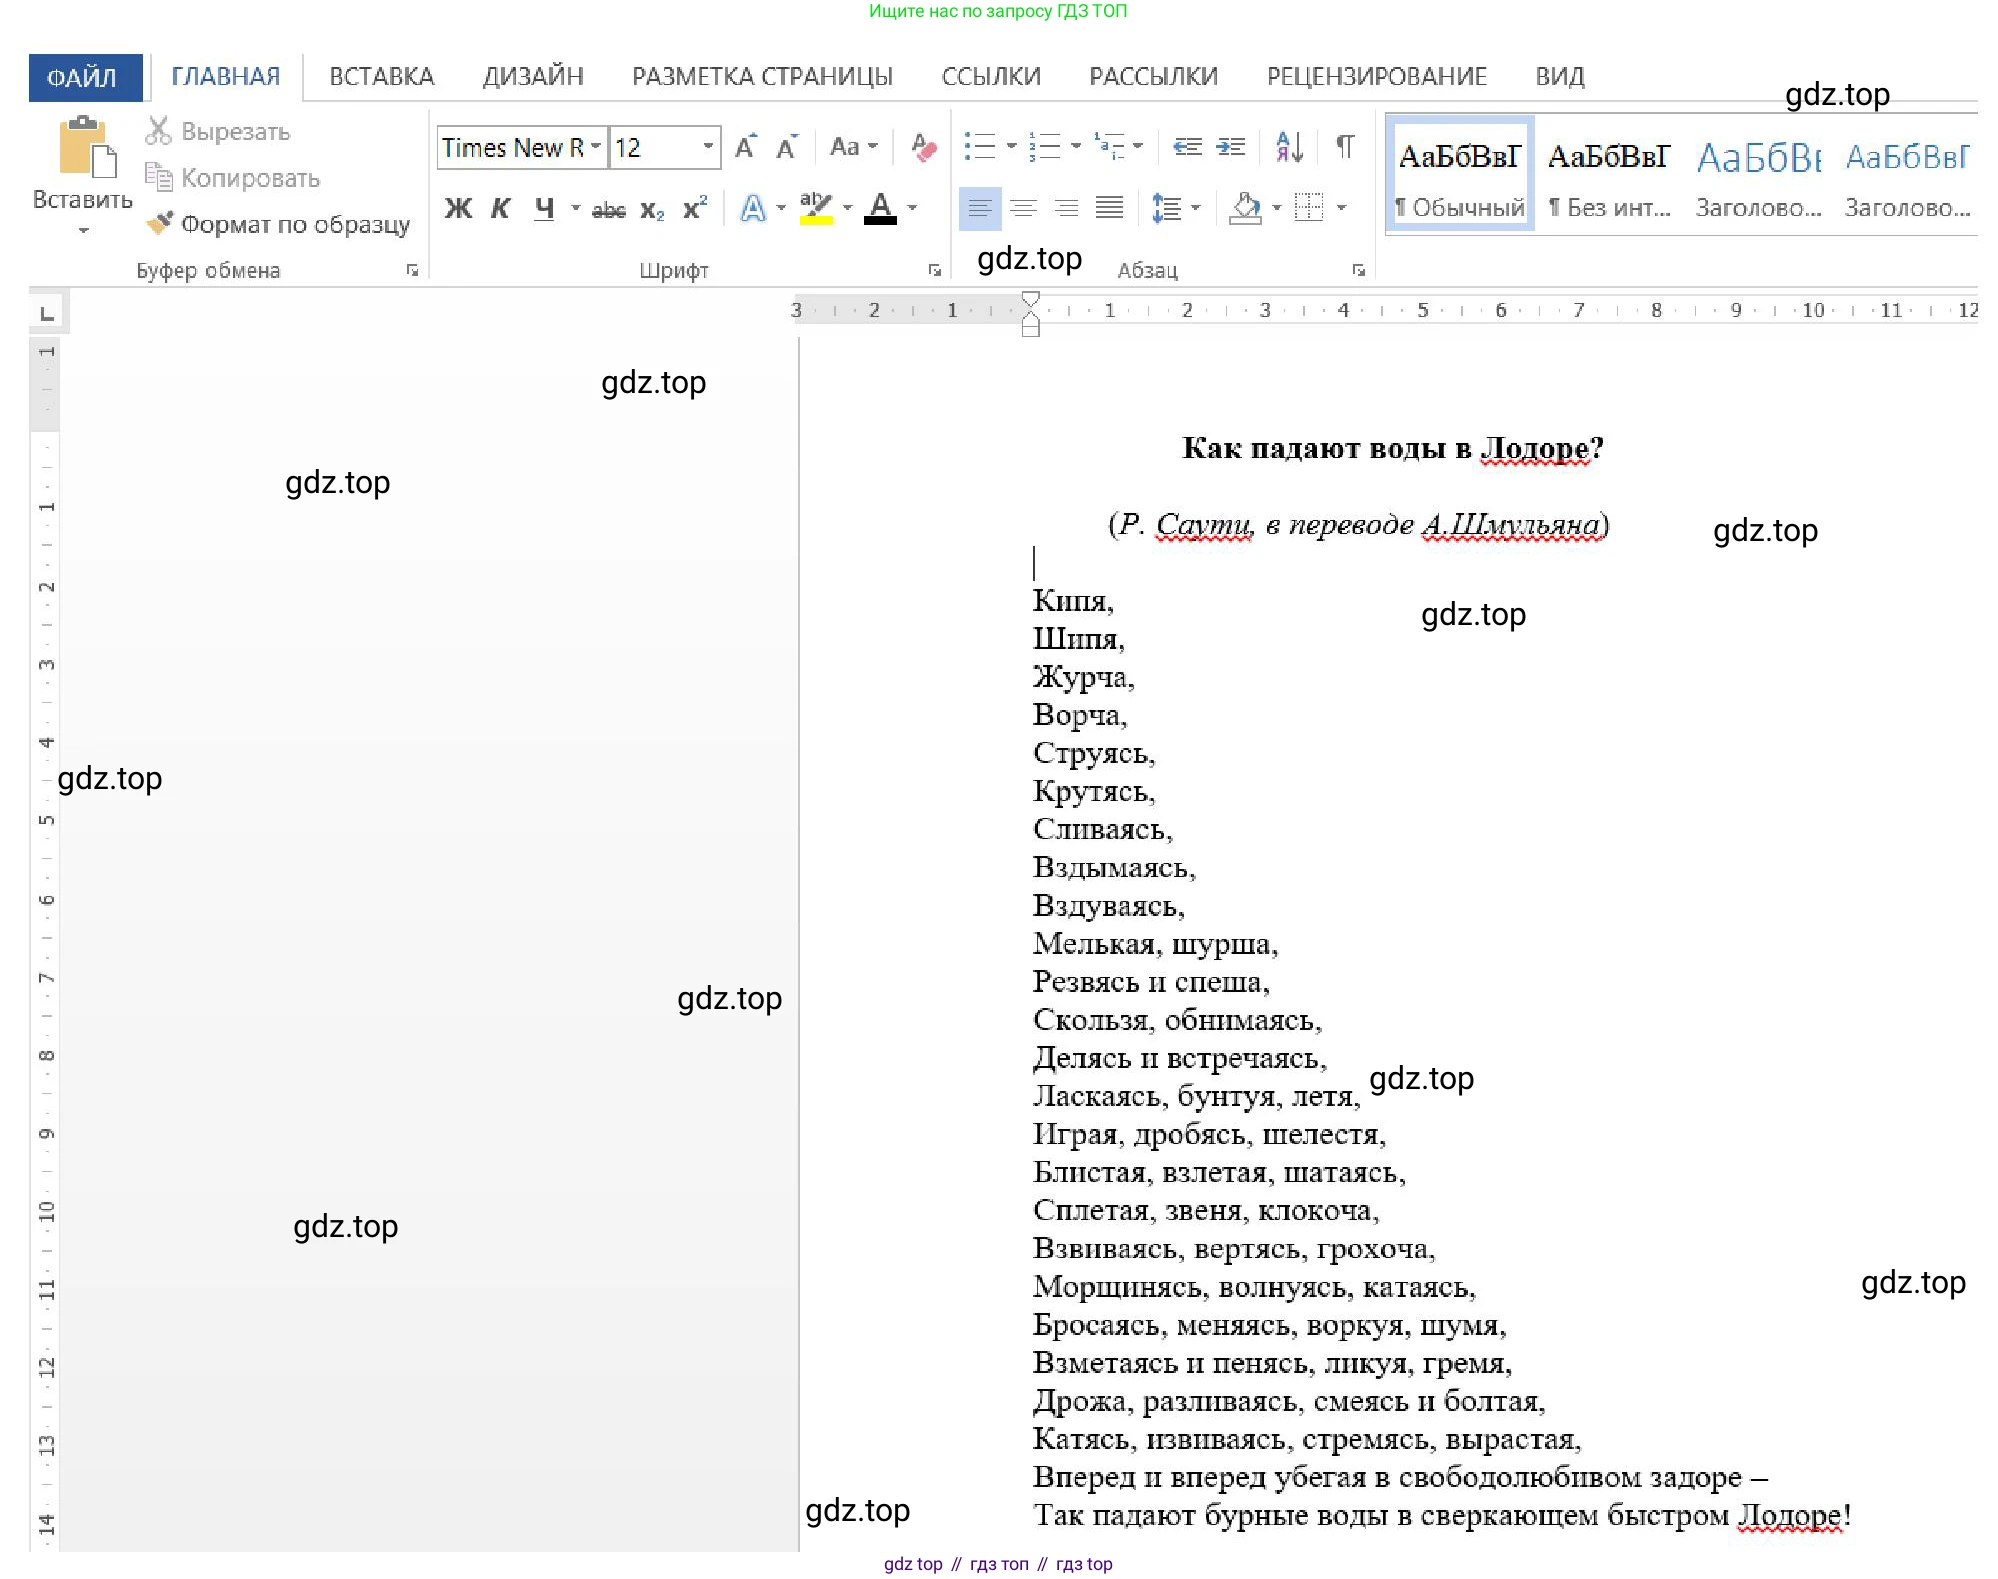Switch to the РЕЦЕНЗИРОВАНИЕ tab
1998x1579 pixels.
pyautogui.click(x=1377, y=77)
